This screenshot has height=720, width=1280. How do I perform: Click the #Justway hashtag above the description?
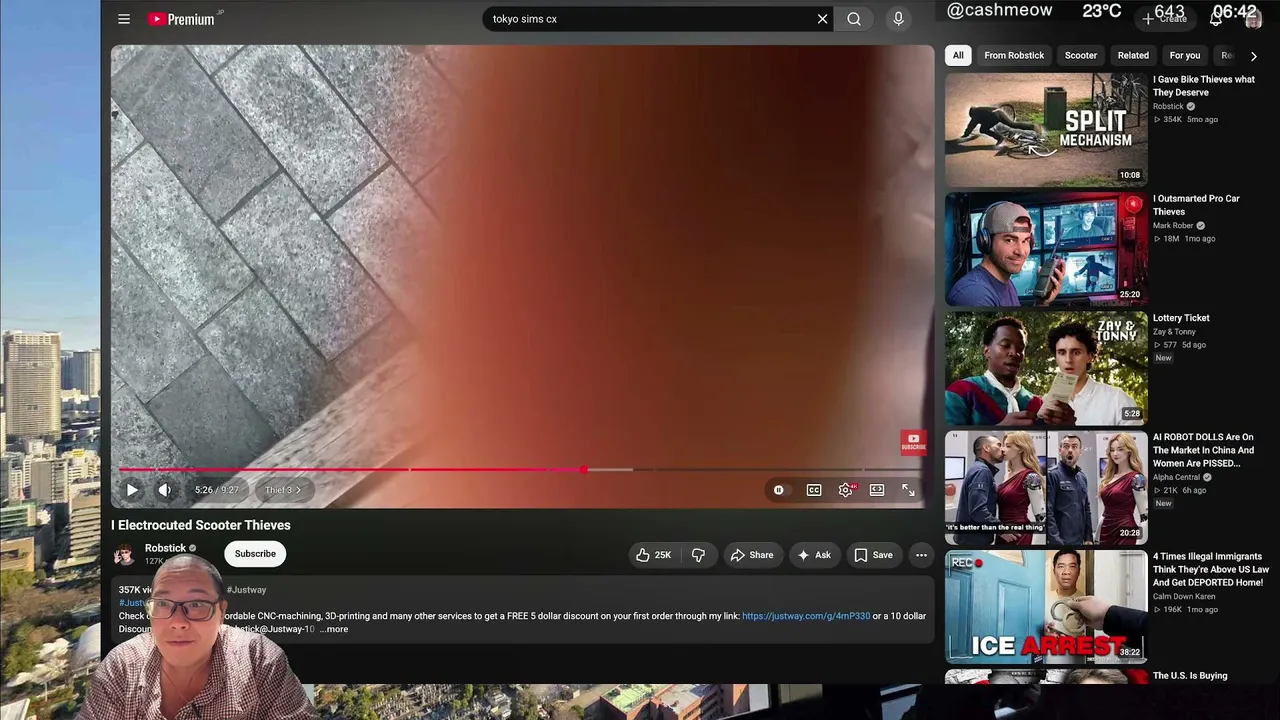click(x=246, y=590)
